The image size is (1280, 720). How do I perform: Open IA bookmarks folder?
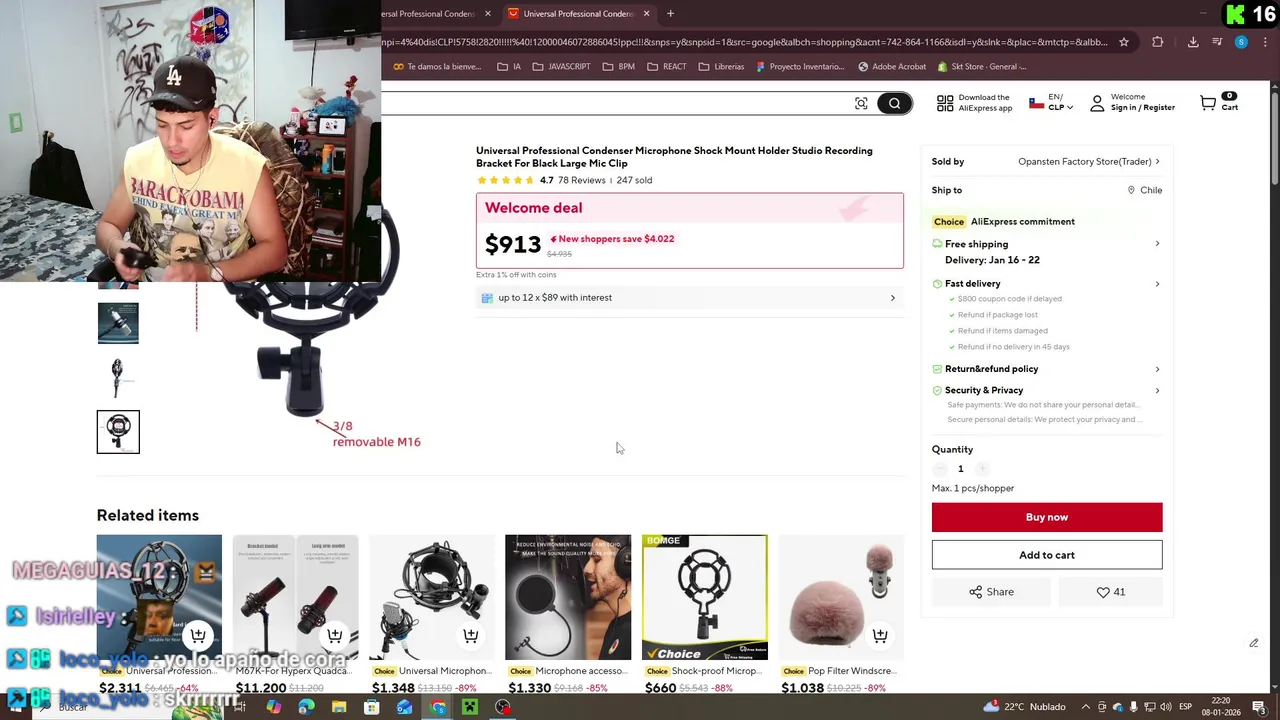pyautogui.click(x=509, y=66)
